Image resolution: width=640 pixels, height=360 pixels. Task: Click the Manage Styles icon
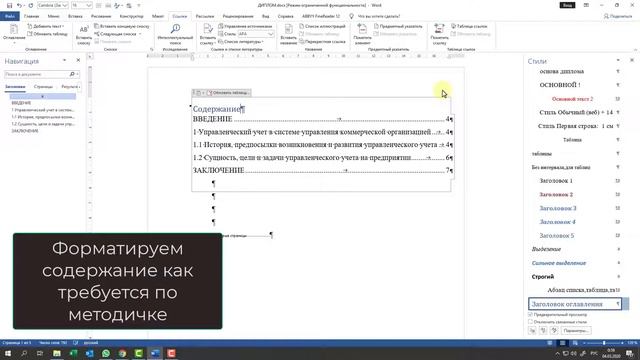tap(554, 330)
